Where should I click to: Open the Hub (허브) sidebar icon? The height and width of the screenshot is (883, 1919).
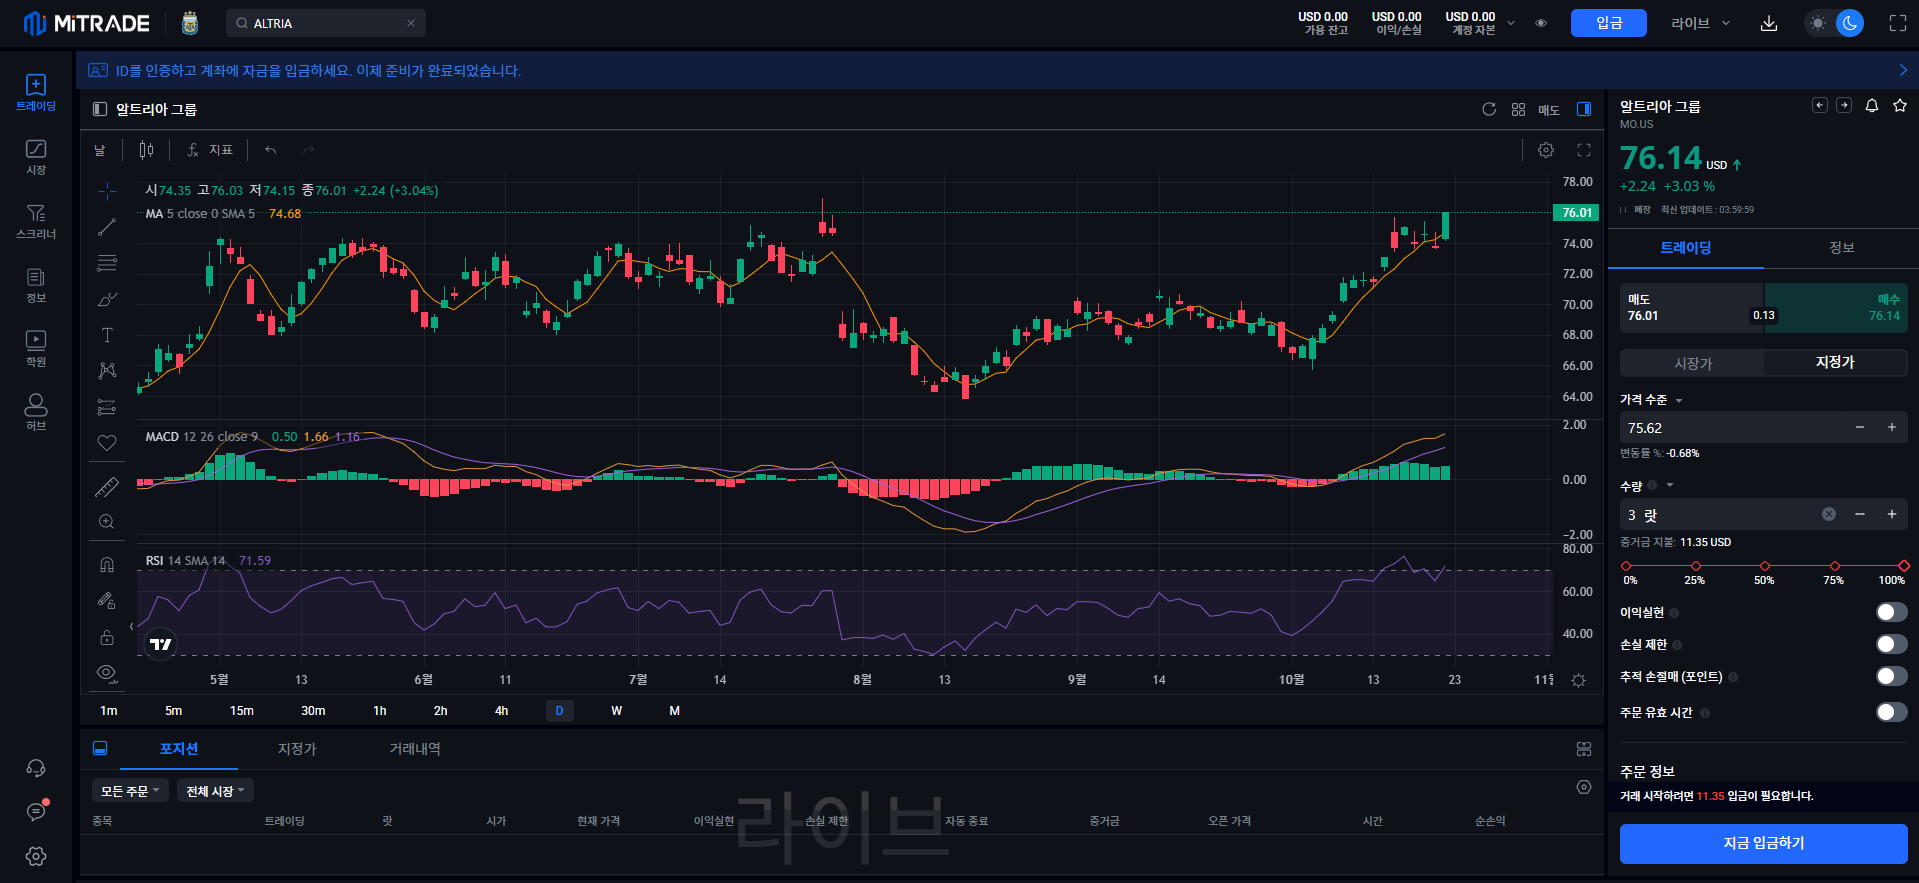tap(36, 412)
